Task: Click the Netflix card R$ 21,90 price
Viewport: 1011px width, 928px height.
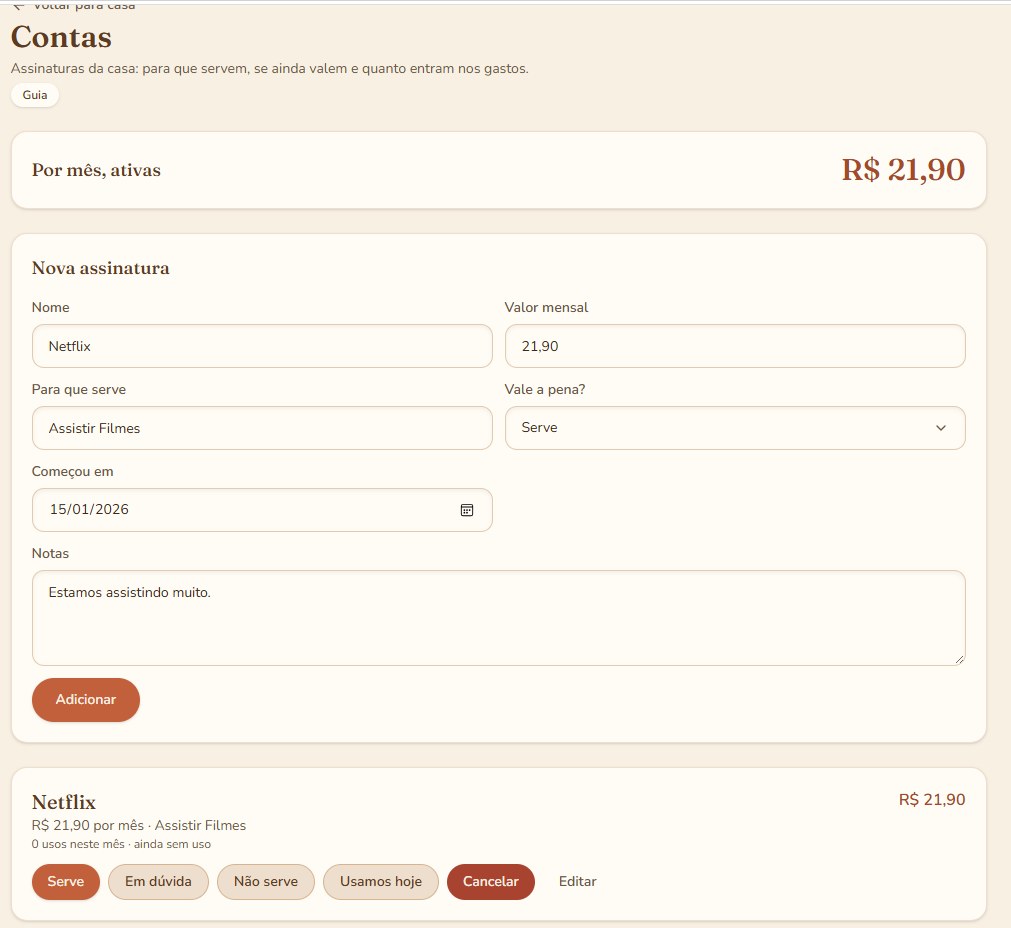Action: click(932, 800)
